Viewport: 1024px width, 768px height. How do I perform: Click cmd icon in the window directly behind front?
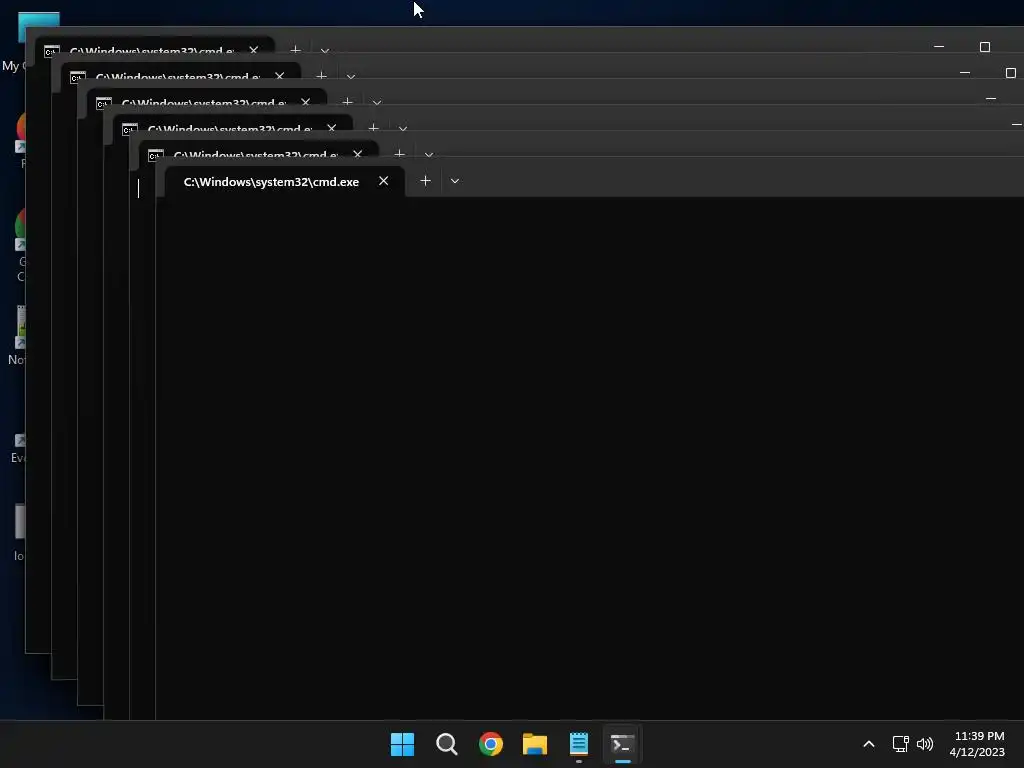tap(155, 155)
